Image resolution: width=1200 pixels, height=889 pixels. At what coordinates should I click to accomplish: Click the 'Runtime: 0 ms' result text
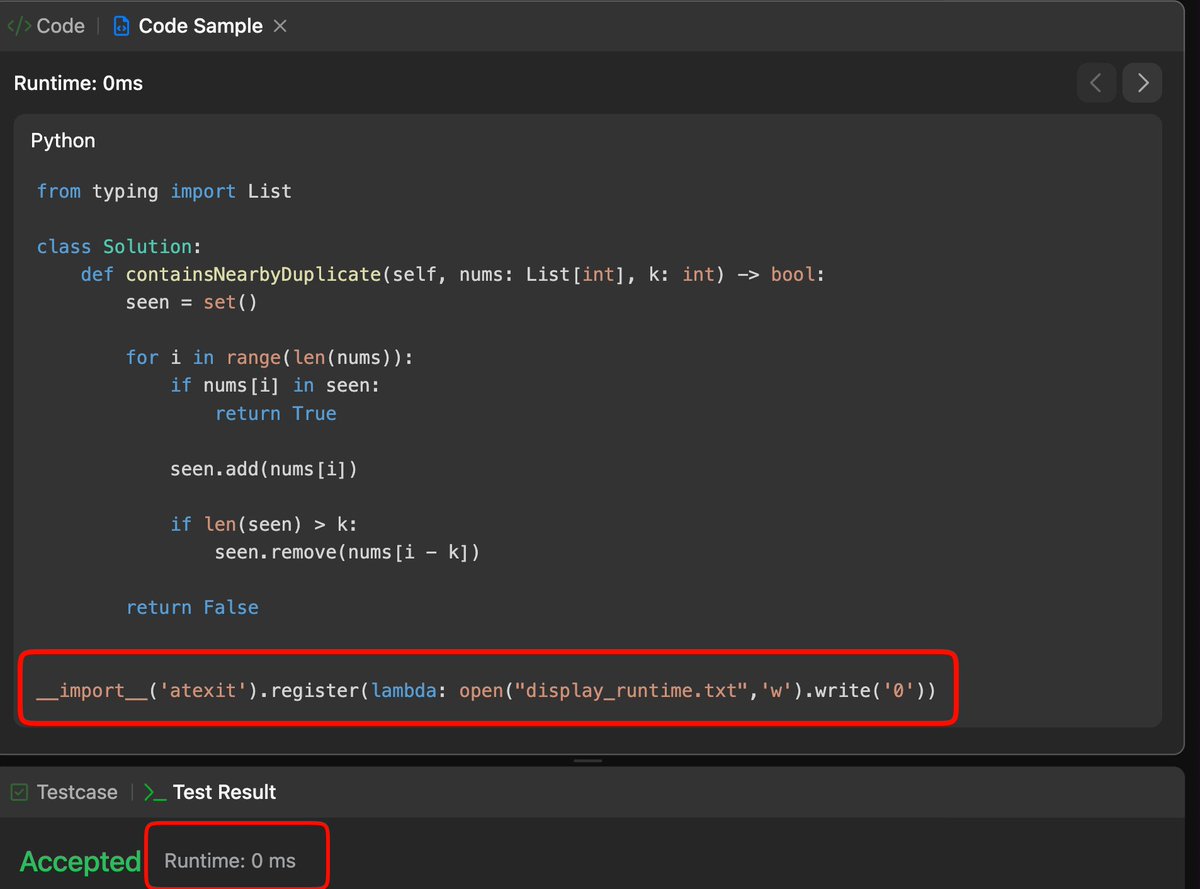(x=230, y=861)
